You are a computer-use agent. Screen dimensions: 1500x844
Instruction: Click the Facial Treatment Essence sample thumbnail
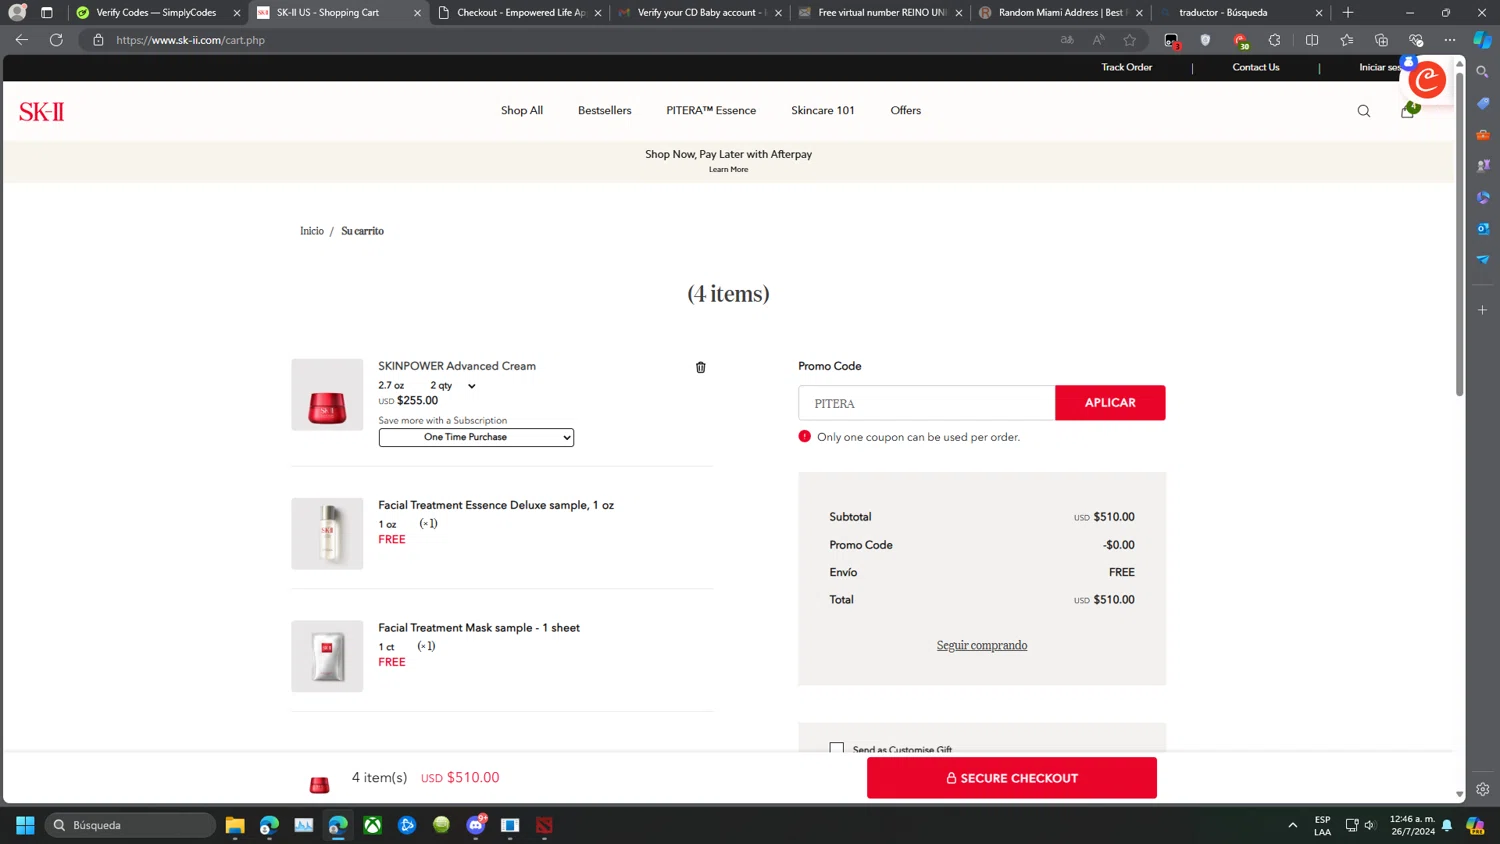(327, 534)
